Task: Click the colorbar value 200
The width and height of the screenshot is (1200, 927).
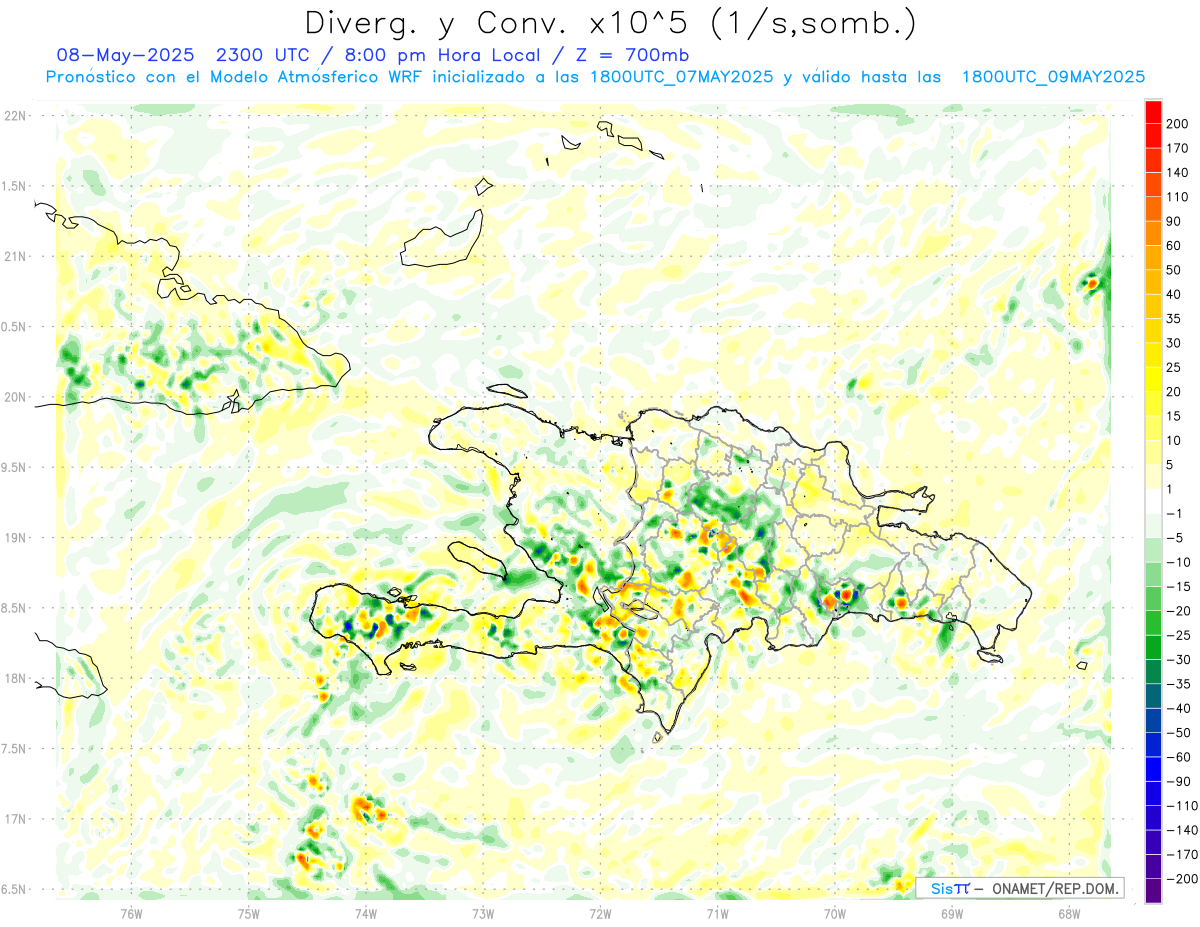Action: click(x=1177, y=124)
